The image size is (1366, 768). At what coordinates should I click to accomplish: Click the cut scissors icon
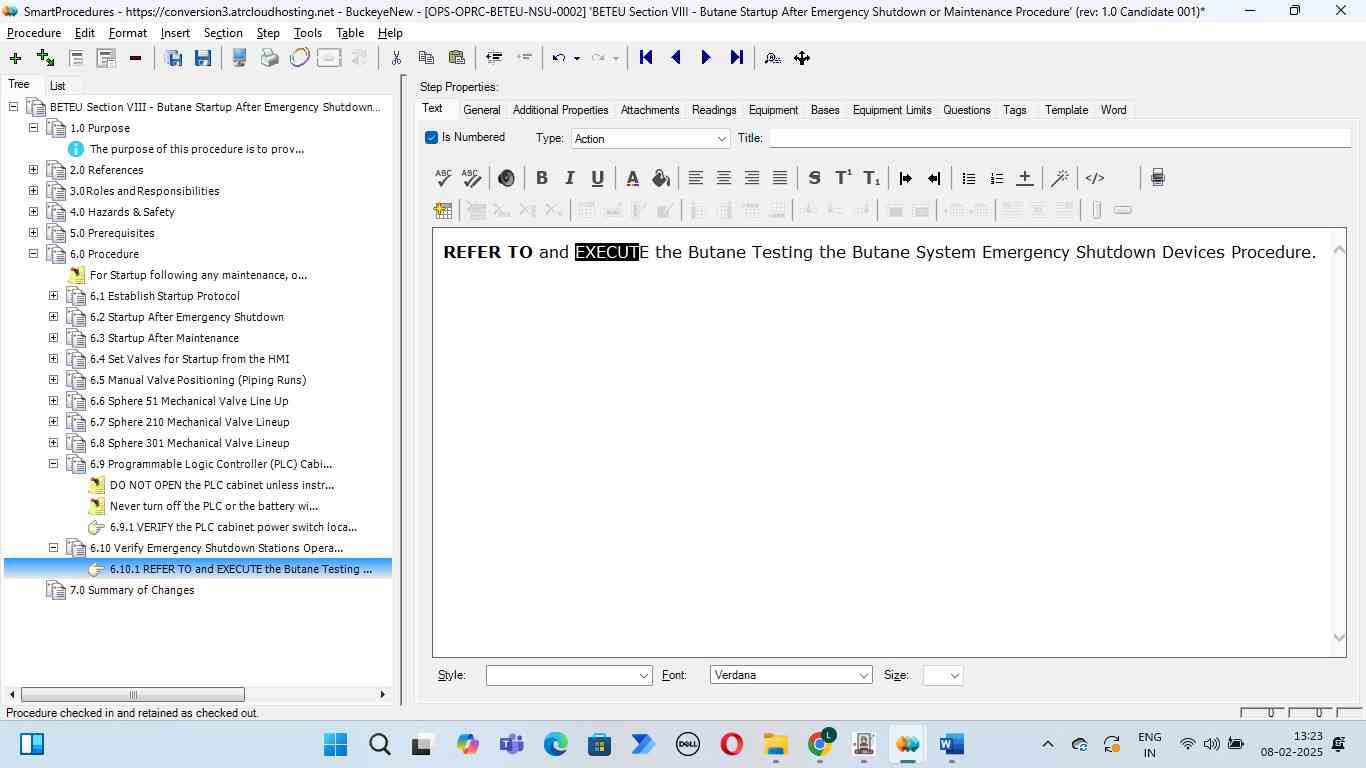(396, 58)
